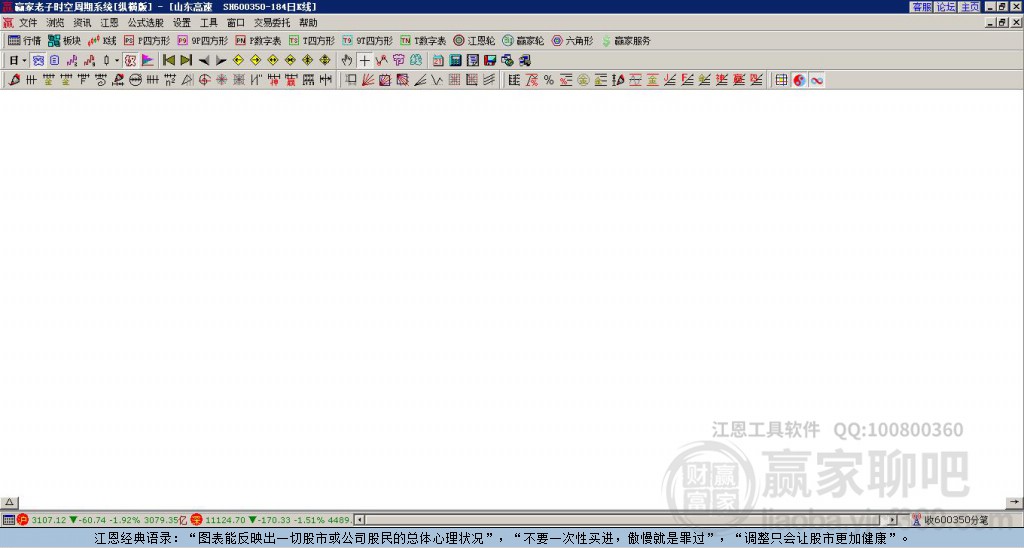Screen dimensions: 1024x548
Task: Click the right-arrow button above status bar
Action: tap(1014, 502)
